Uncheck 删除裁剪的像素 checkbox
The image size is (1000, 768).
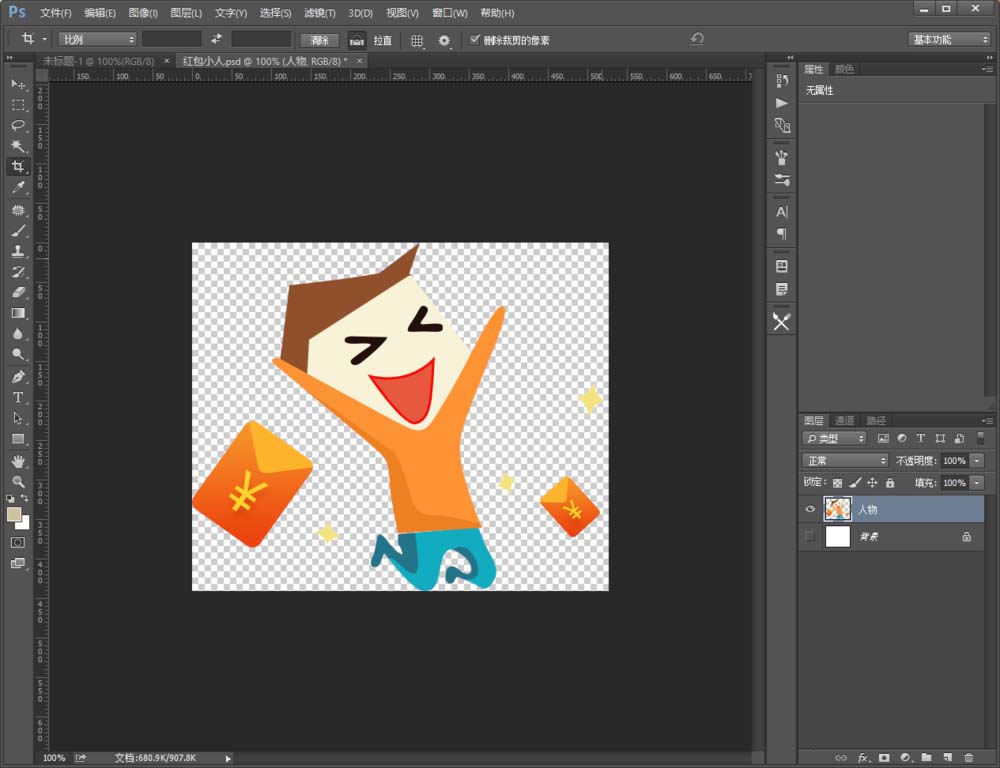[x=475, y=40]
